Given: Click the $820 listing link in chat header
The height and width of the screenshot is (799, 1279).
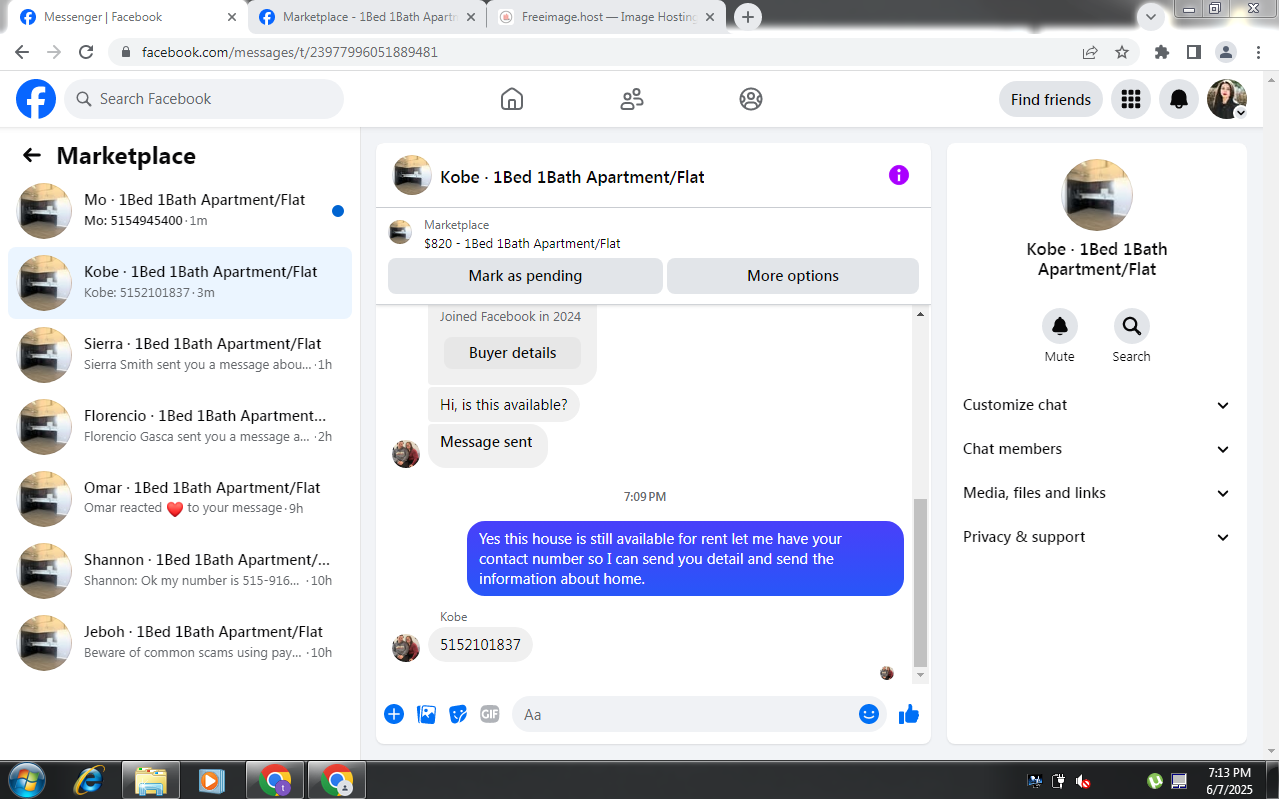Looking at the screenshot, I should coord(522,243).
